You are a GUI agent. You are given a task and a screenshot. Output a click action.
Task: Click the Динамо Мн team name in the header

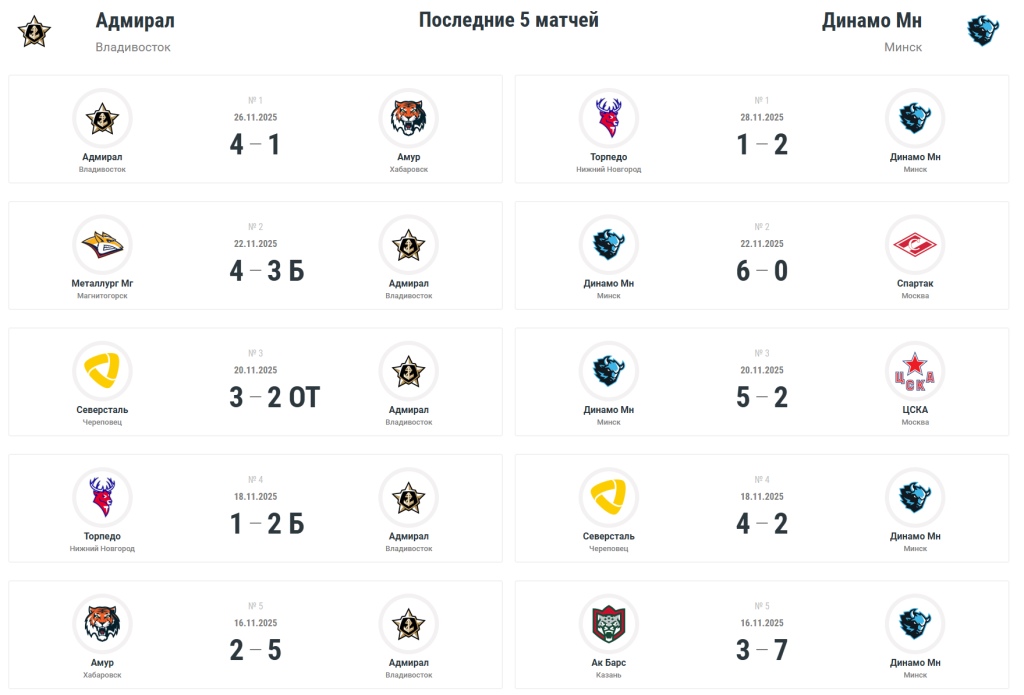[871, 21]
